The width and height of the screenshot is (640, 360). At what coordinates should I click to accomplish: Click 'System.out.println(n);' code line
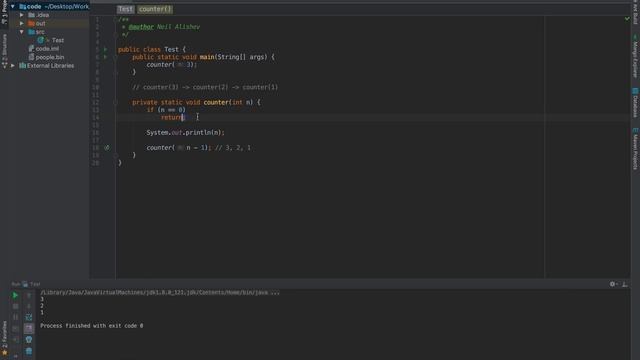coord(185,133)
